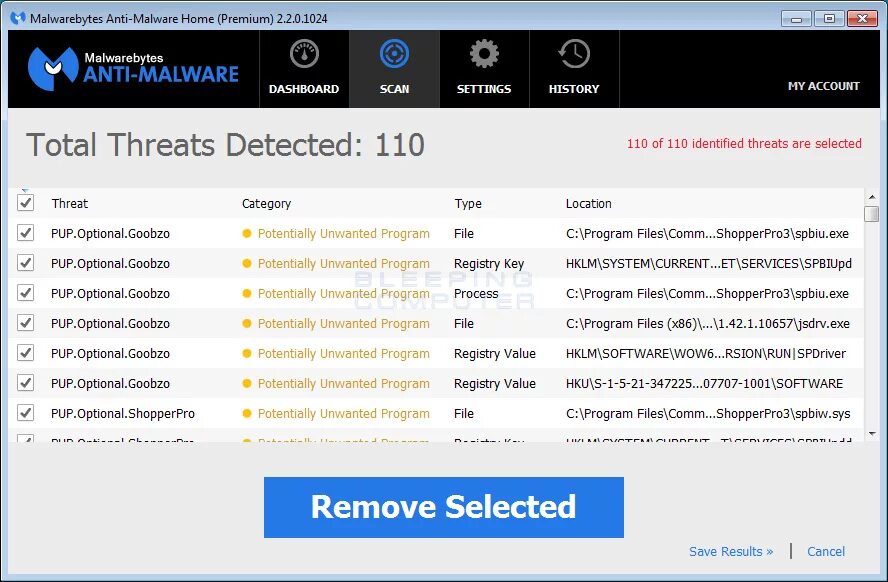This screenshot has width=888, height=582.
Task: Sort by the Category column header
Action: point(266,204)
